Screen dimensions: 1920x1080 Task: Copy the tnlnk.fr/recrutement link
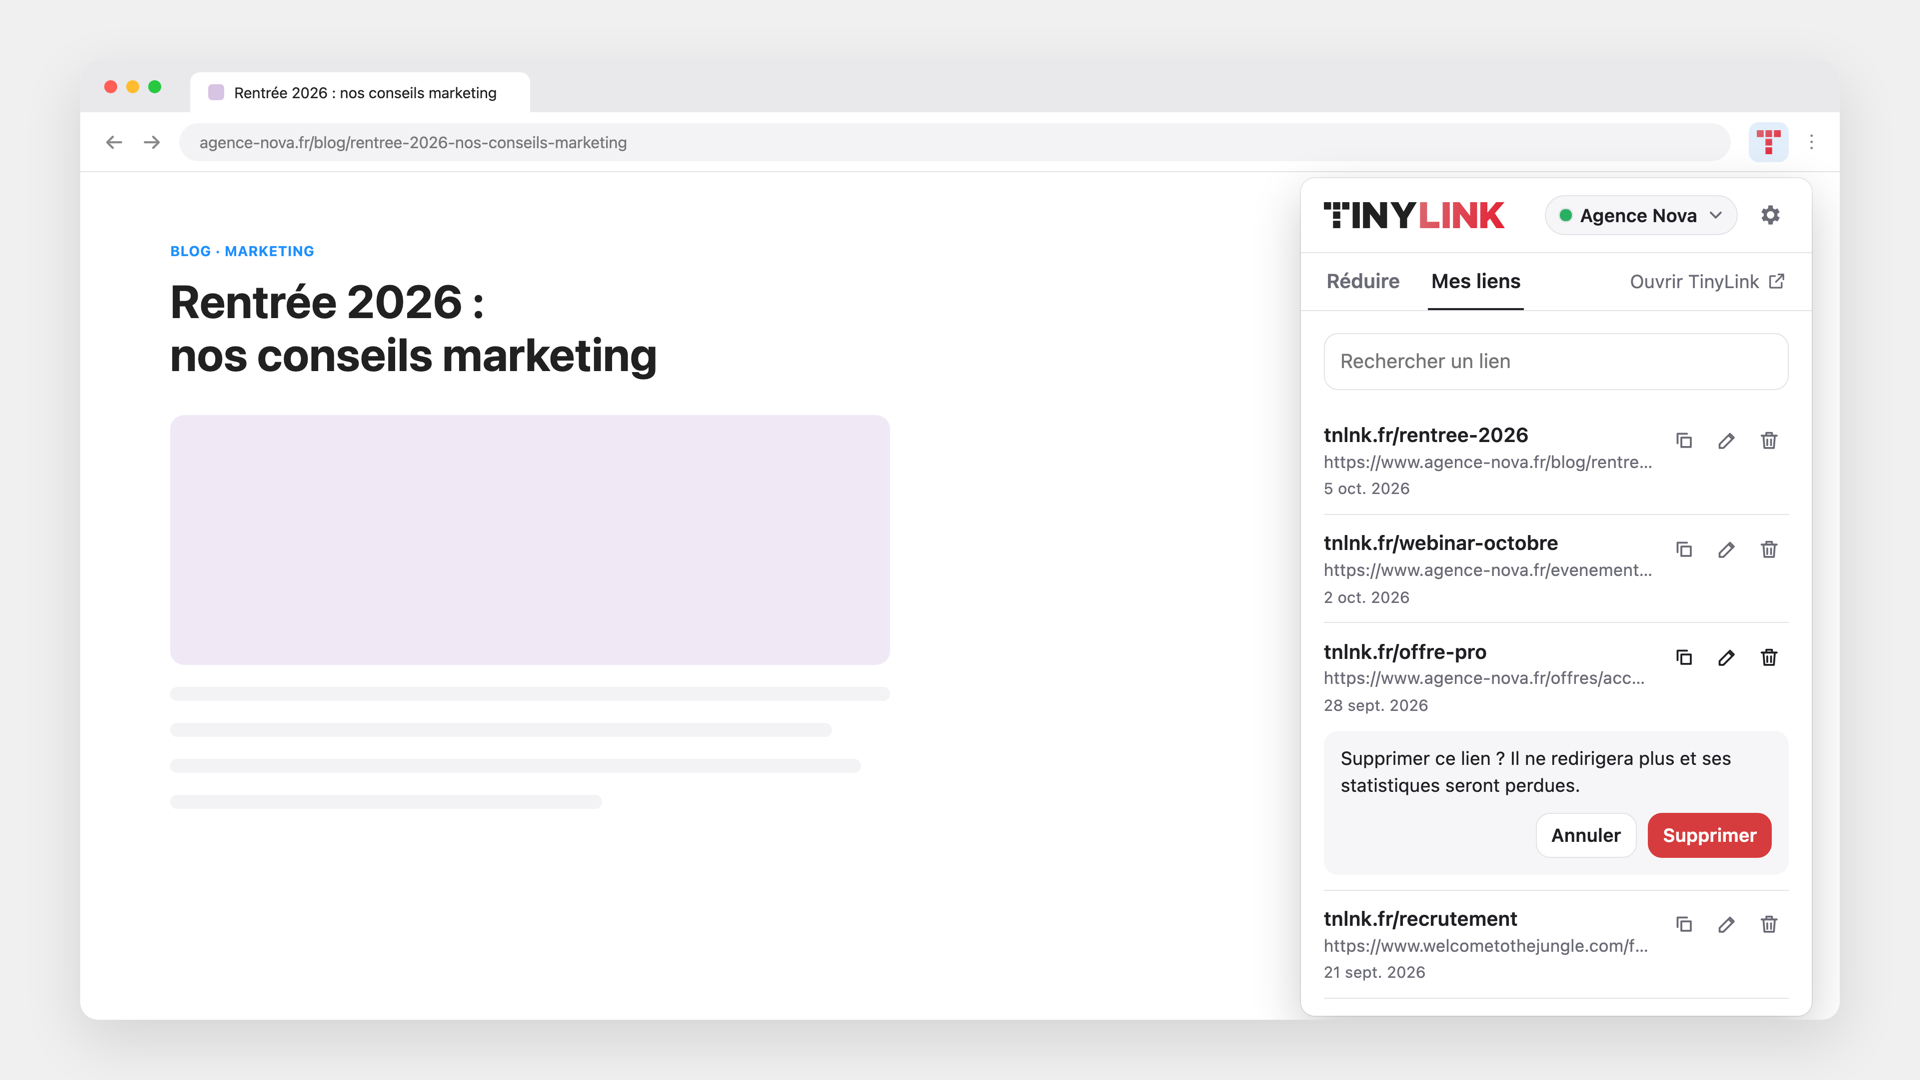point(1684,925)
